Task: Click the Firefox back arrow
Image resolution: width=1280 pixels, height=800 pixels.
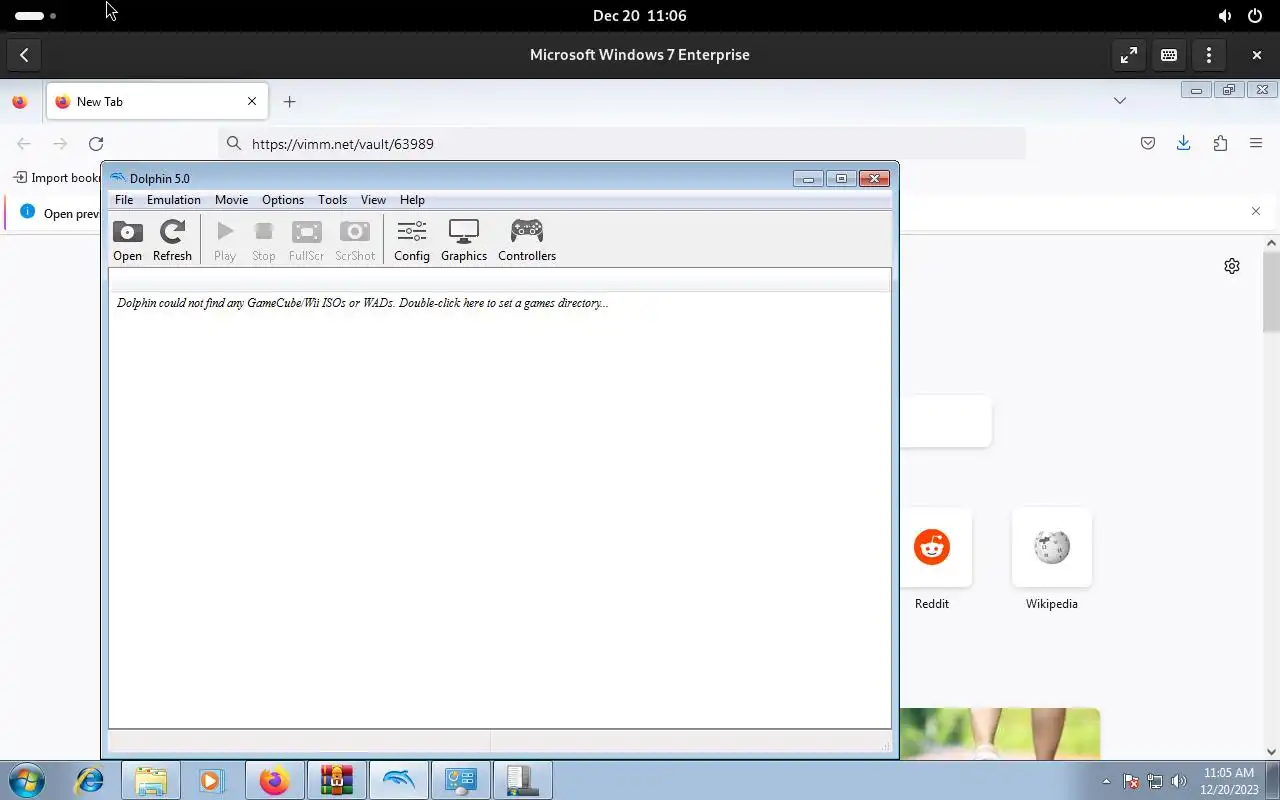Action: click(24, 144)
